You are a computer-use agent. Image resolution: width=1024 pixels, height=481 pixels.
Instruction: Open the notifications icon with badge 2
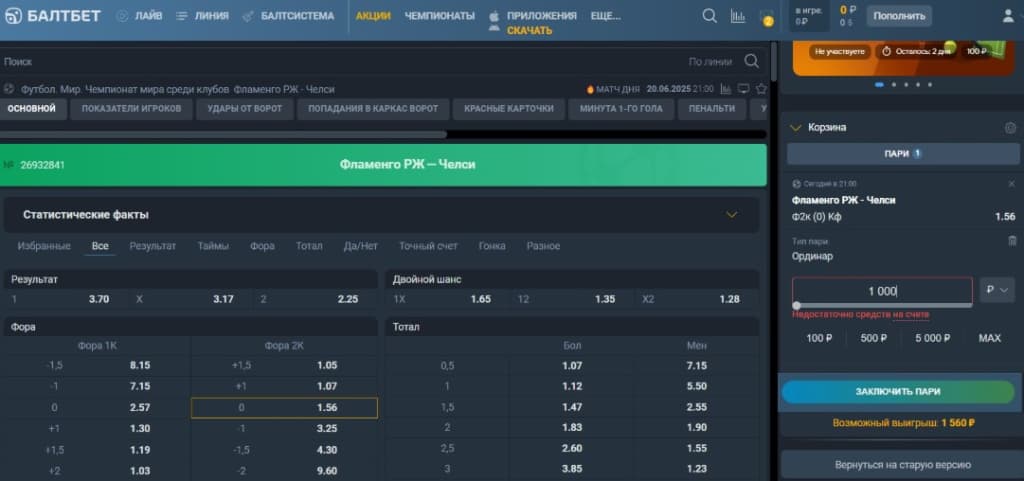coord(767,19)
